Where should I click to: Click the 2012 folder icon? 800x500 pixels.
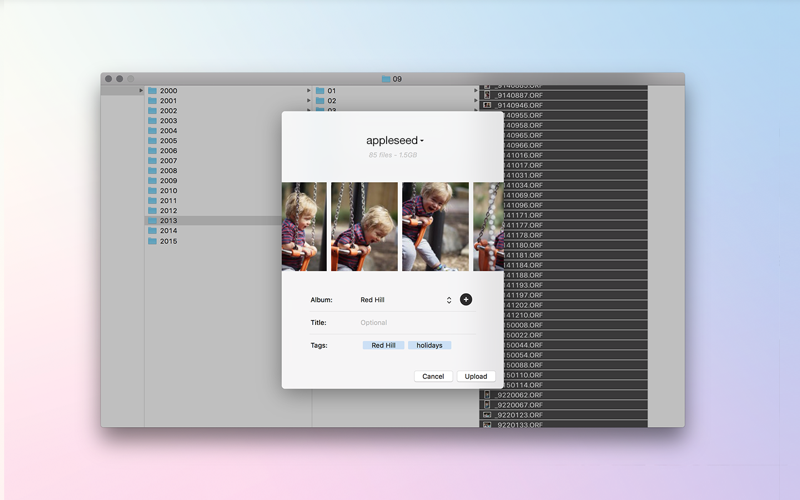click(152, 210)
